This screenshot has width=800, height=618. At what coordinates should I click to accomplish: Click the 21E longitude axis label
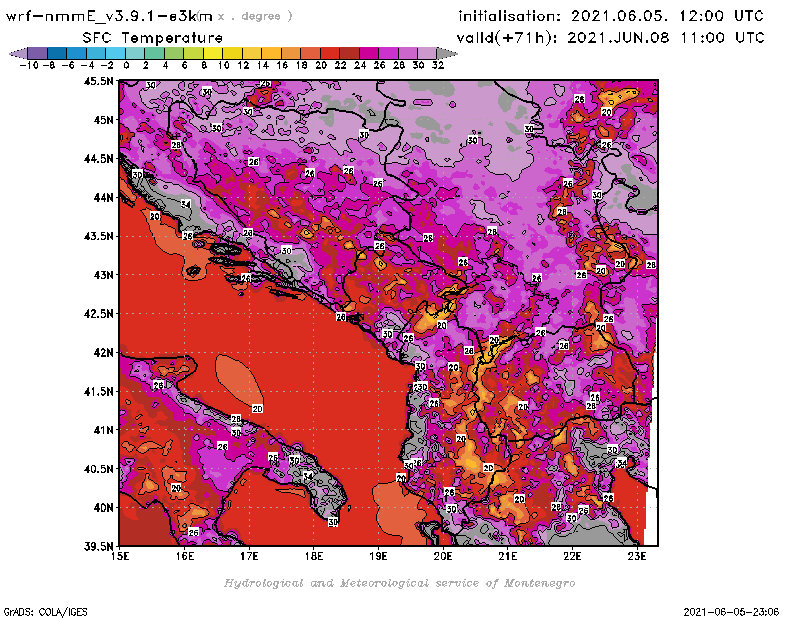click(508, 556)
